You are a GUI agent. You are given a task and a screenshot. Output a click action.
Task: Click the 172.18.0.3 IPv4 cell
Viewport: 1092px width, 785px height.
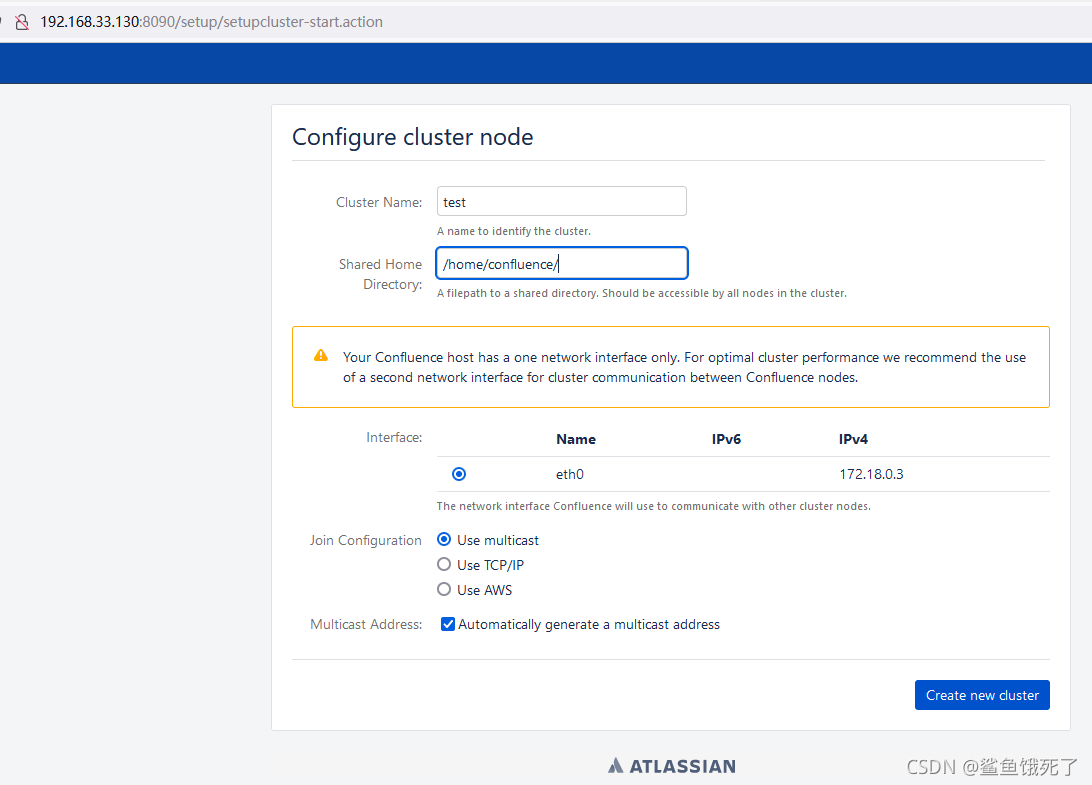[x=871, y=474]
